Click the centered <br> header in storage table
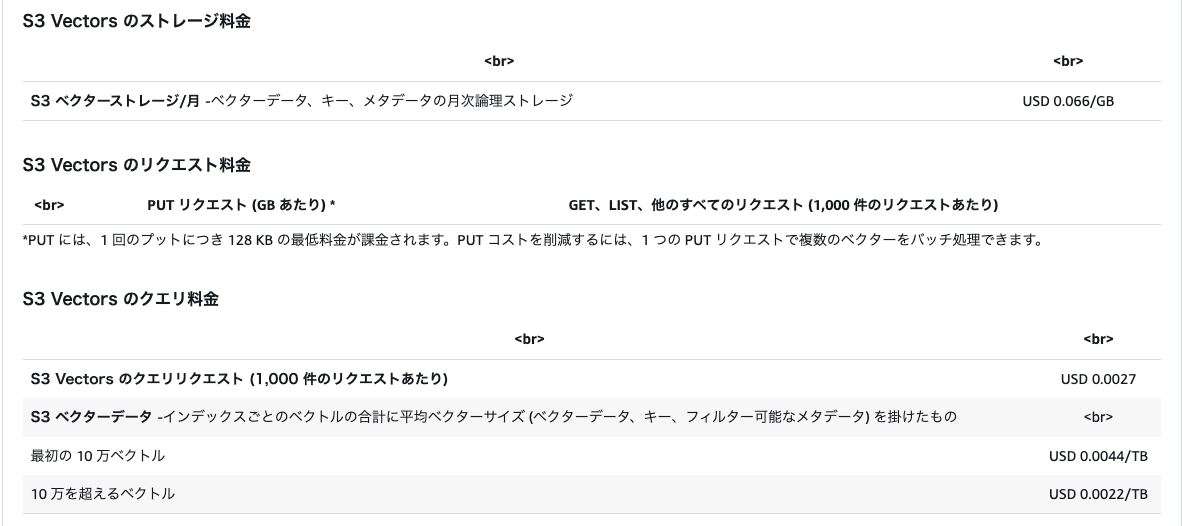Image resolution: width=1182 pixels, height=526 pixels. (x=499, y=61)
